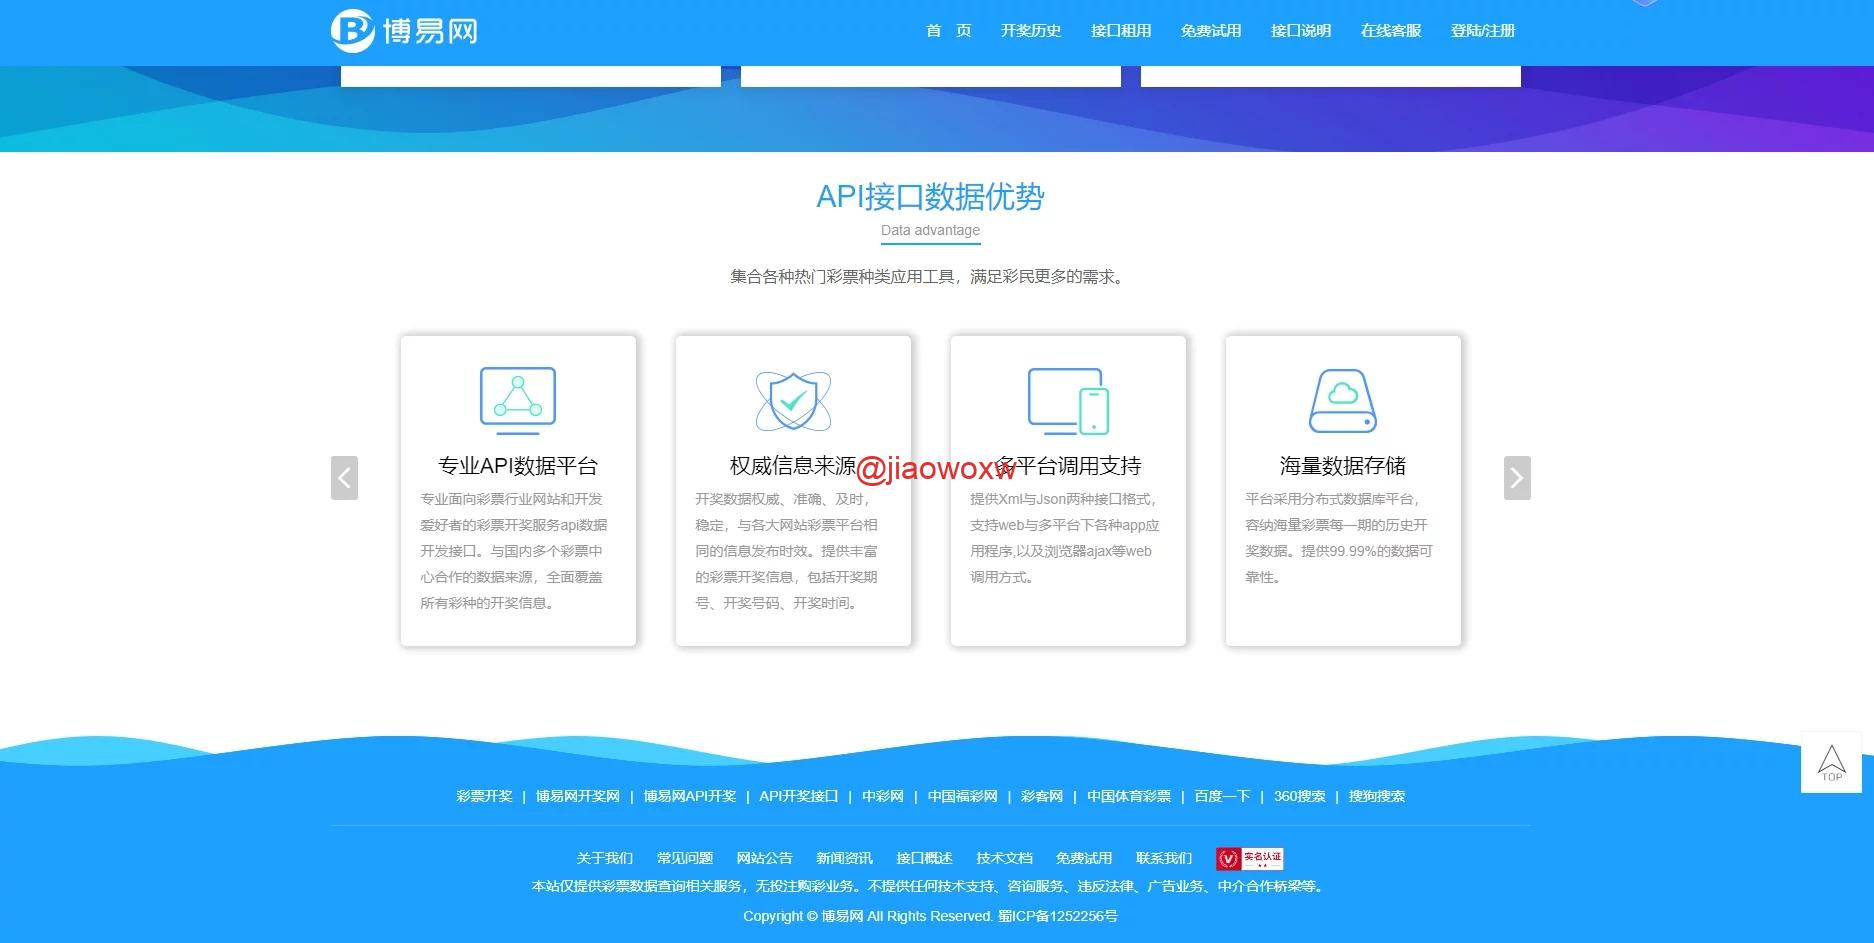
Task: Select the API接口数据优势 section heading
Action: pyautogui.click(x=930, y=197)
